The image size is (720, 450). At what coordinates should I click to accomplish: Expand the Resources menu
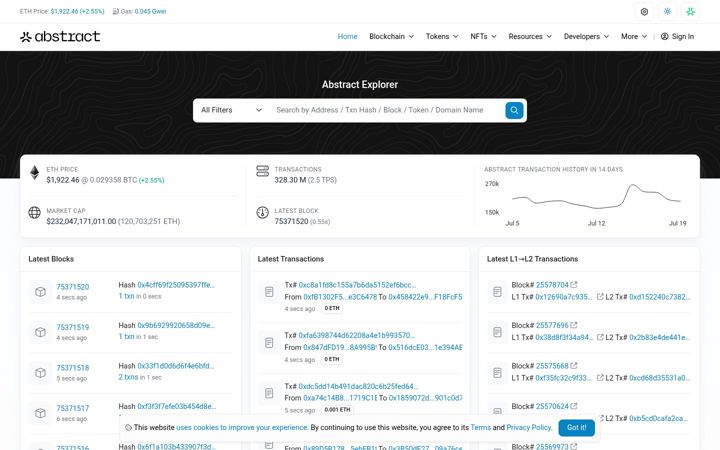pos(530,36)
